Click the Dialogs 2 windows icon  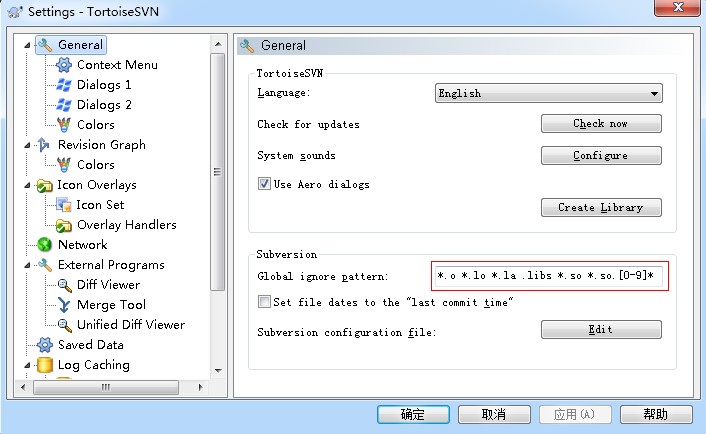[64, 105]
